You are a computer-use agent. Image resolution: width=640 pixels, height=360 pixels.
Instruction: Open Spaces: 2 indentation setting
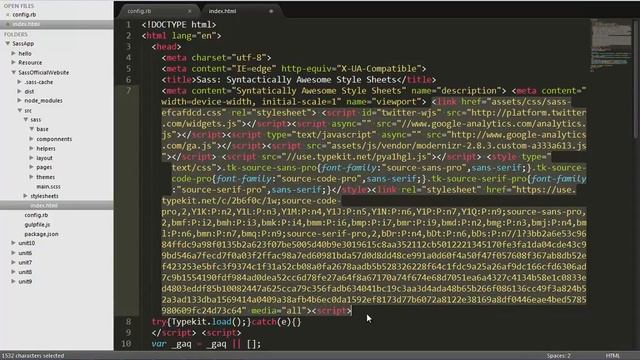[x=559, y=356]
